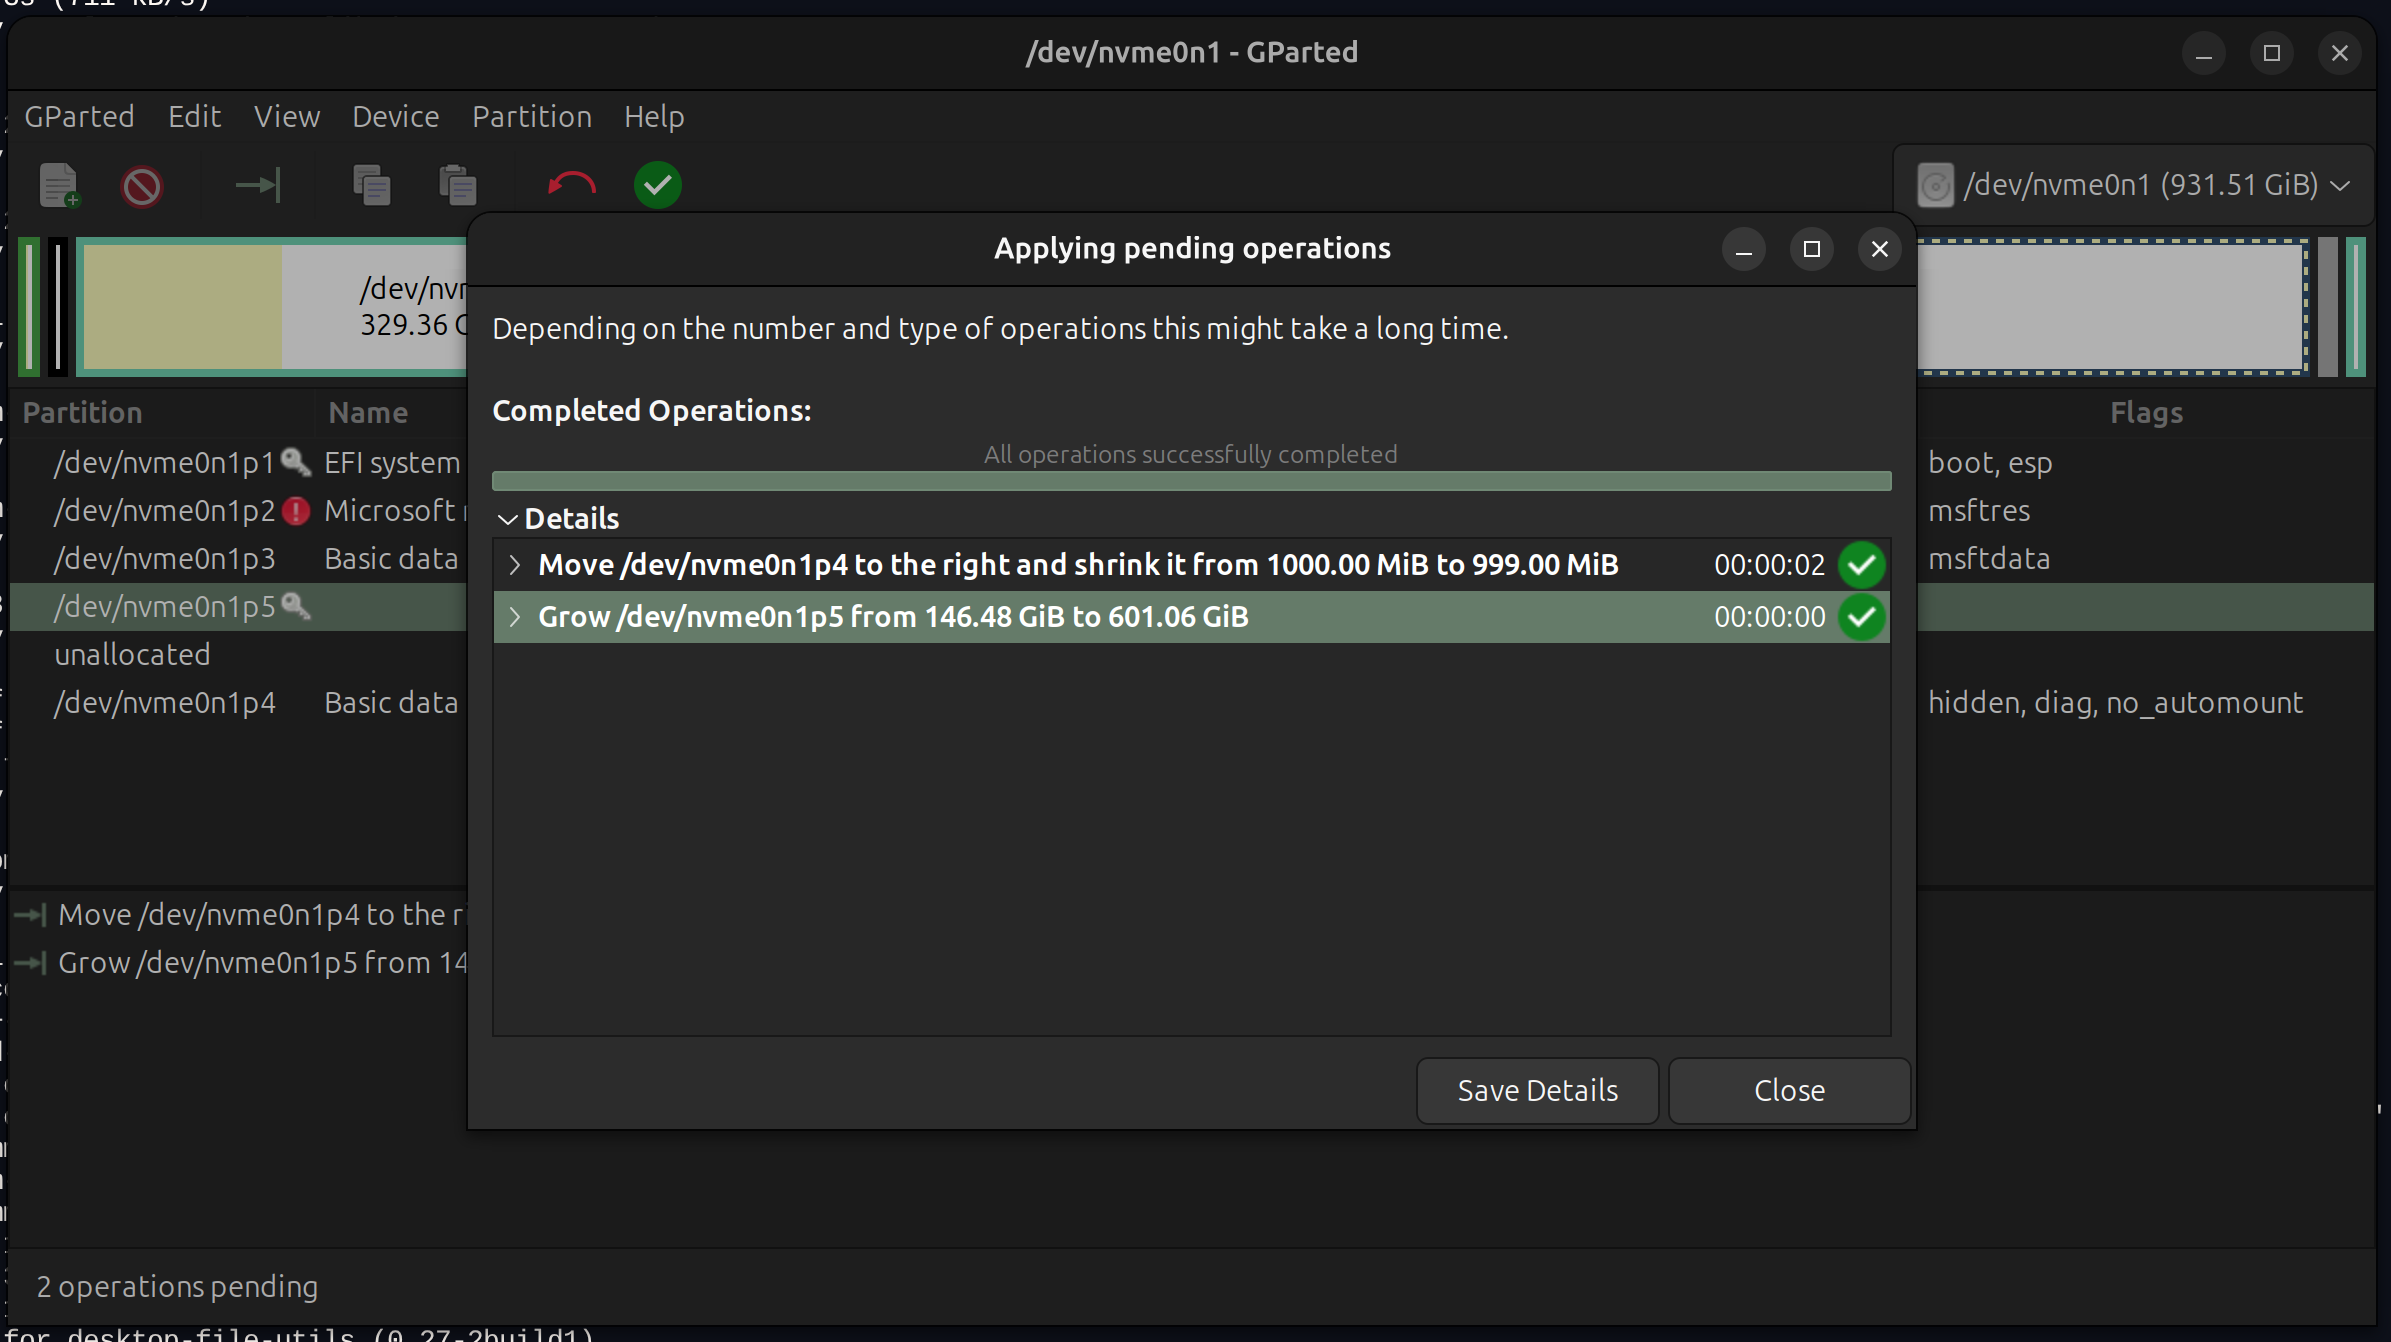Open the /dev/nvme0n1 device dropdown
2391x1342 pixels.
point(2134,185)
